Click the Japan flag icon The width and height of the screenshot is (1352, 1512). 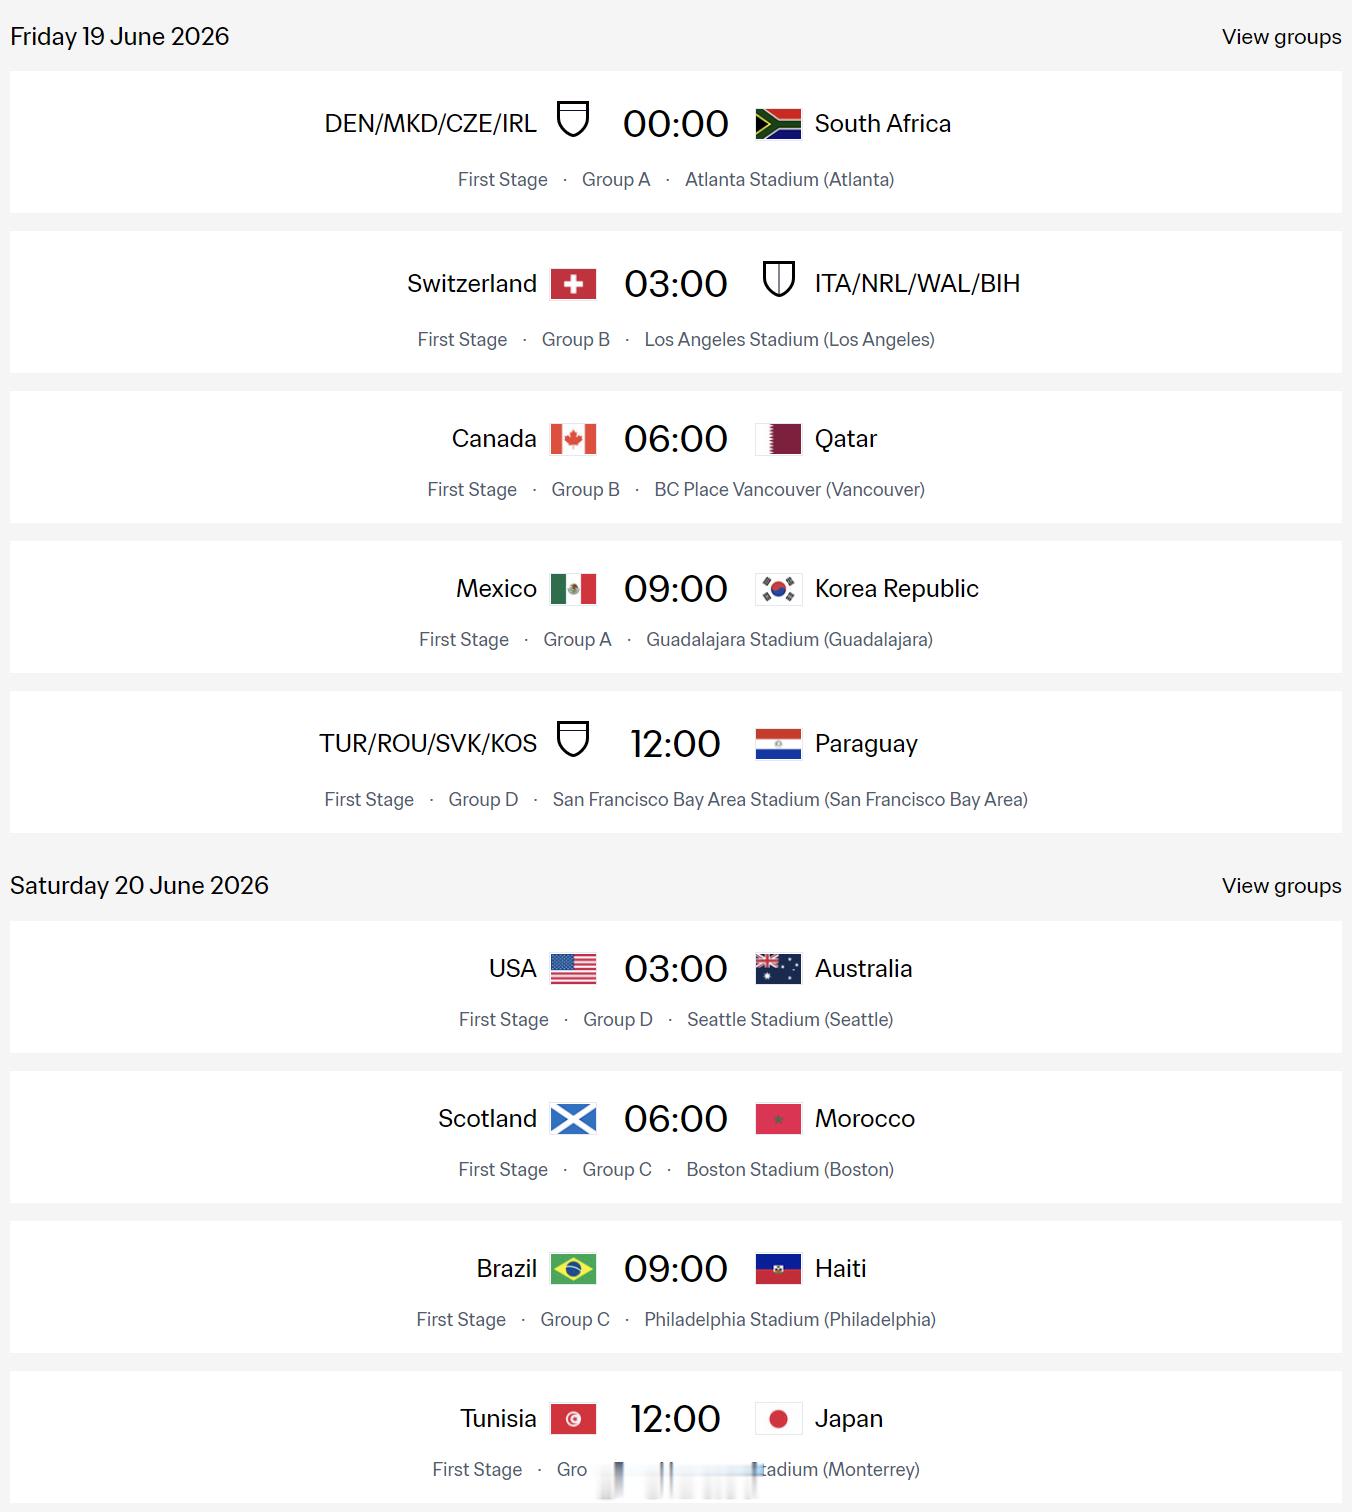[x=778, y=1419]
